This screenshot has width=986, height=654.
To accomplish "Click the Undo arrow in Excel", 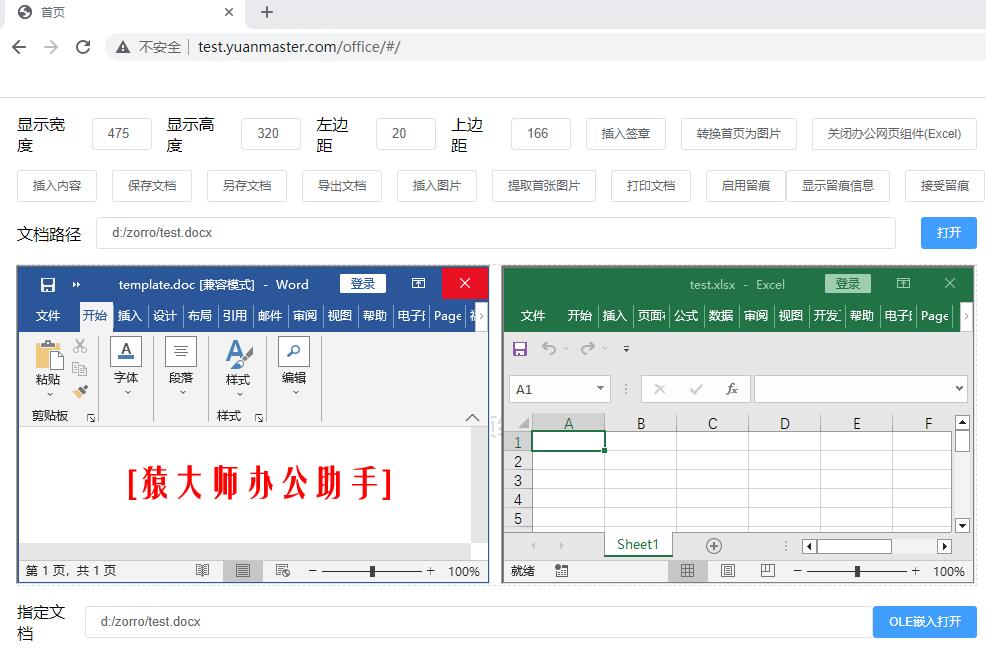I will coord(549,348).
